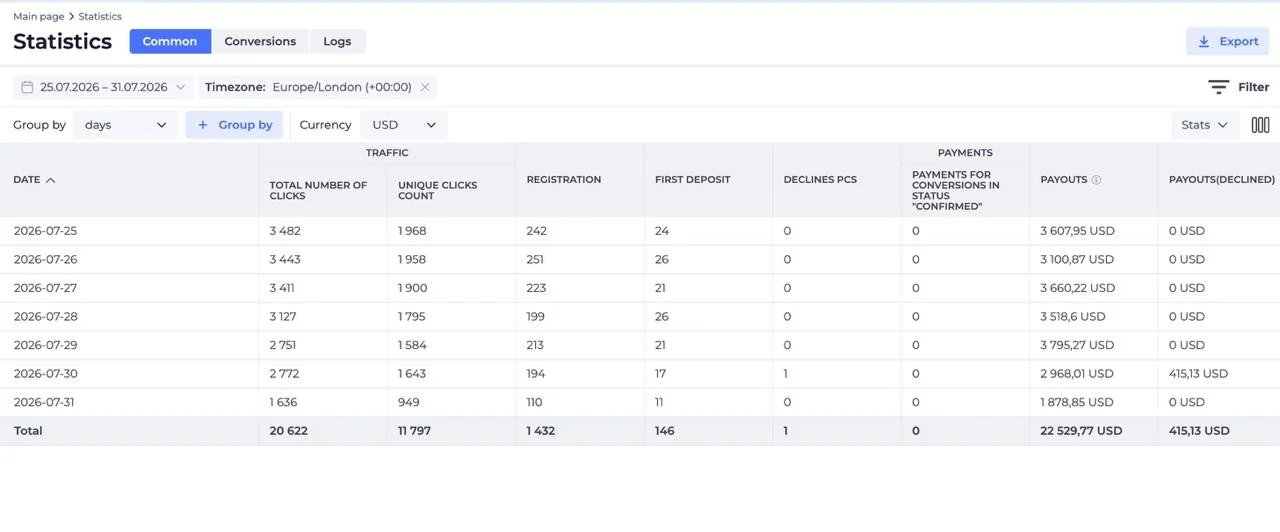Image resolution: width=1280 pixels, height=532 pixels.
Task: Click total registrations 1 432
Action: [541, 431]
